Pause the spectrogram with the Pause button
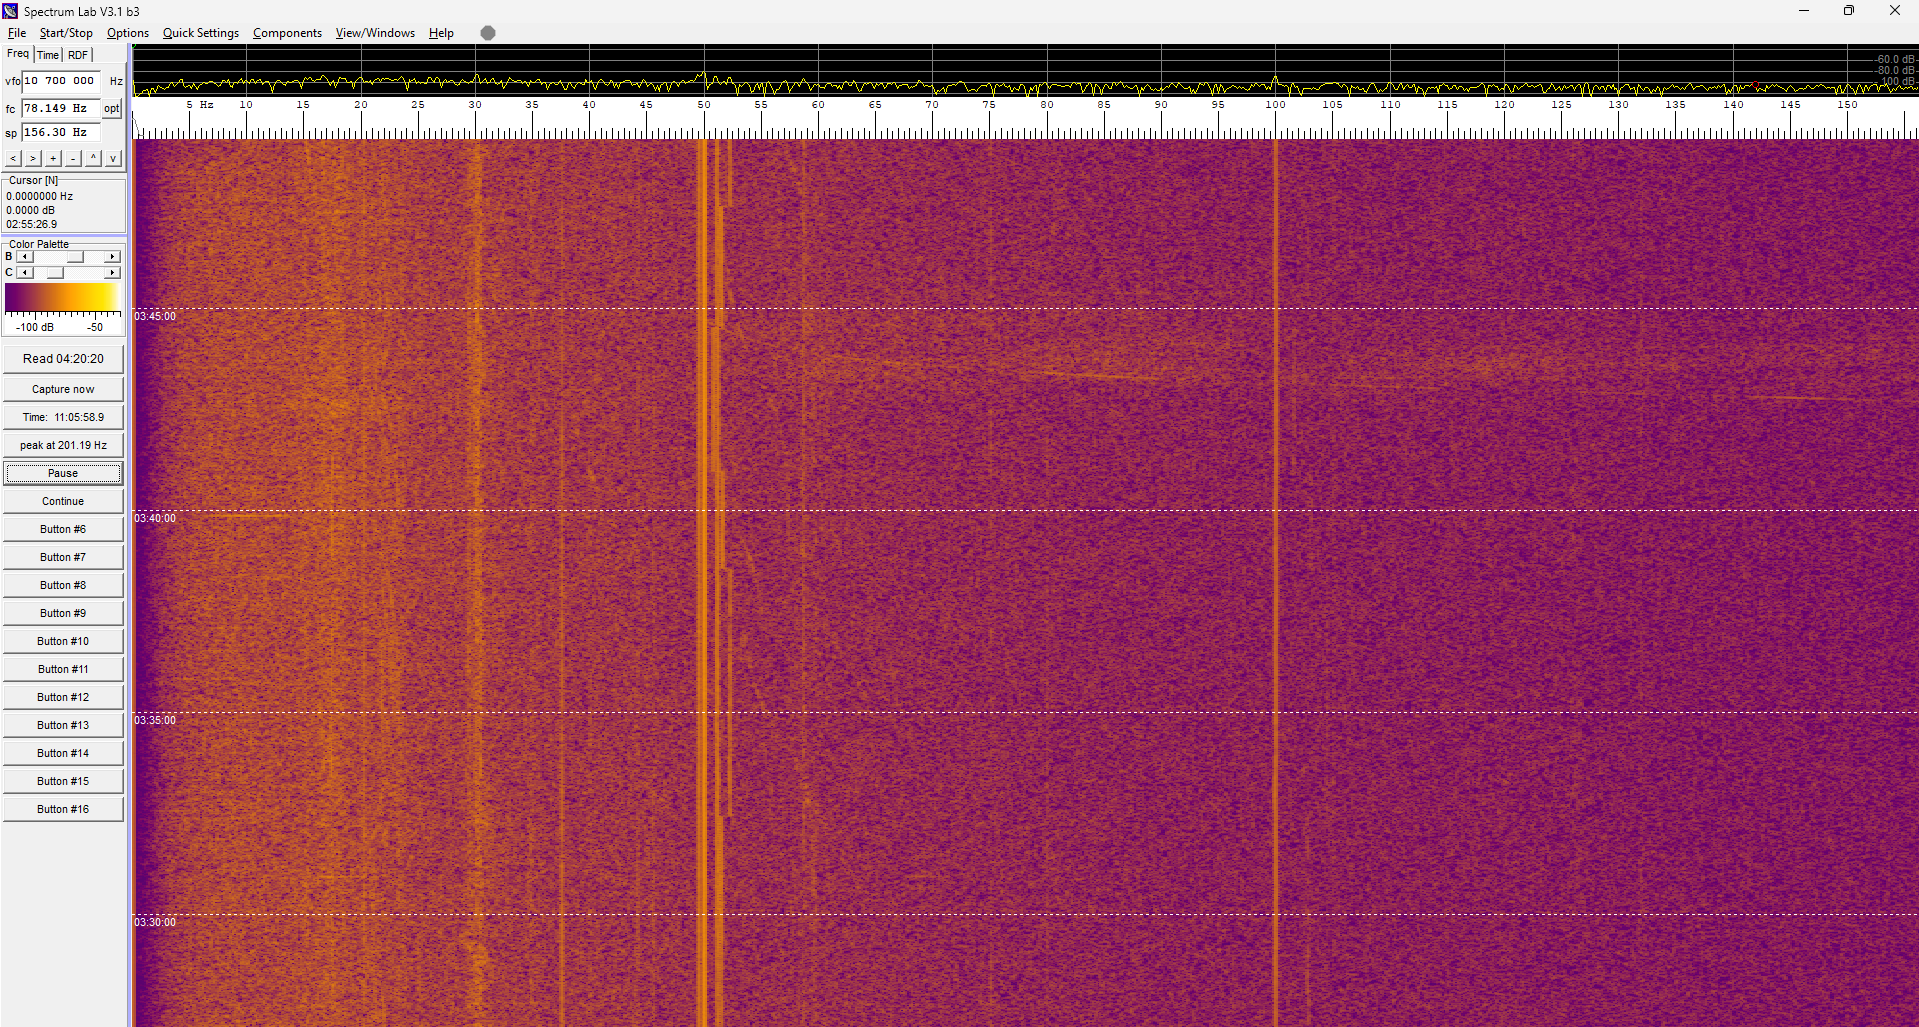Image resolution: width=1919 pixels, height=1027 pixels. (x=63, y=473)
